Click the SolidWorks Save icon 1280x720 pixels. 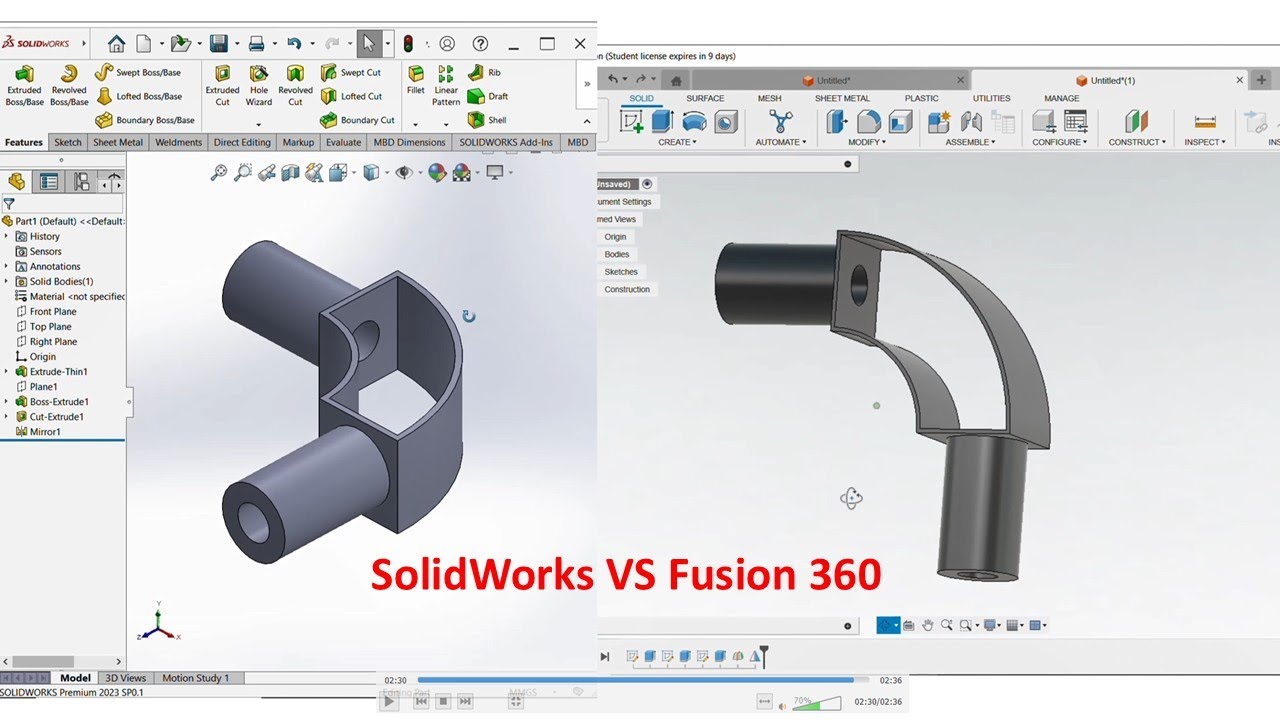(218, 44)
